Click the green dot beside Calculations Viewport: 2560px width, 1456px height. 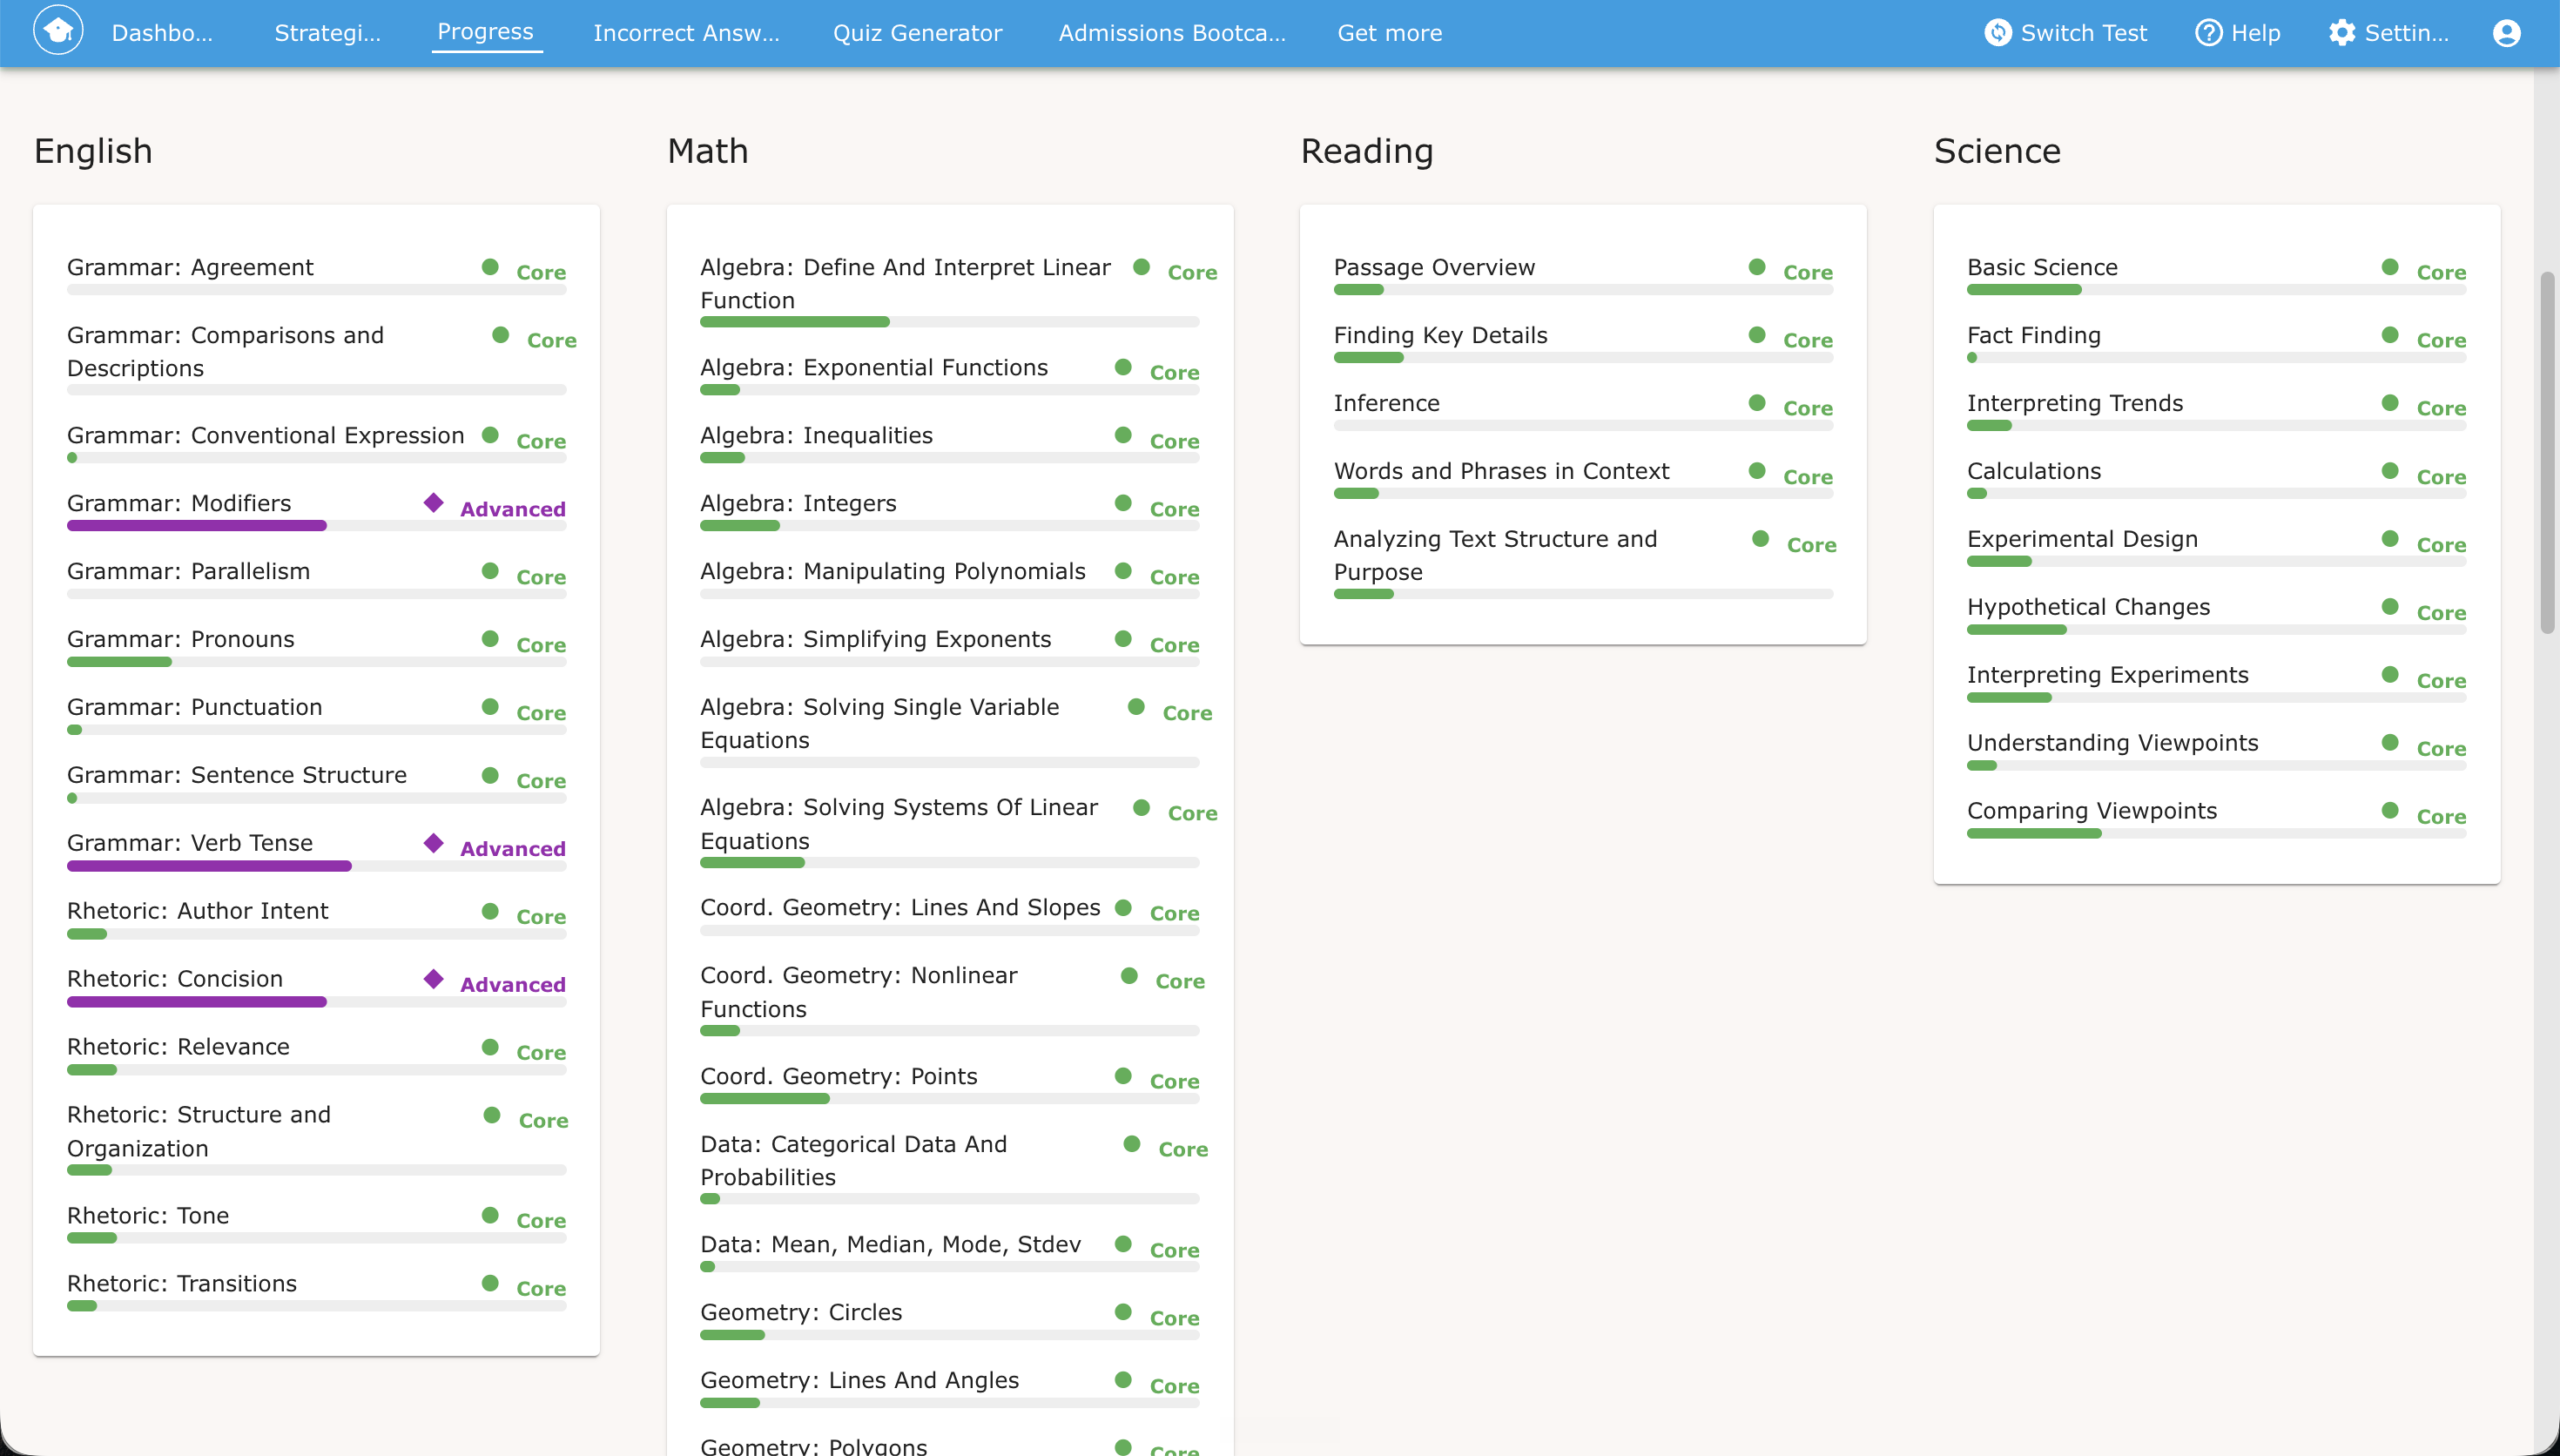[x=2390, y=471]
